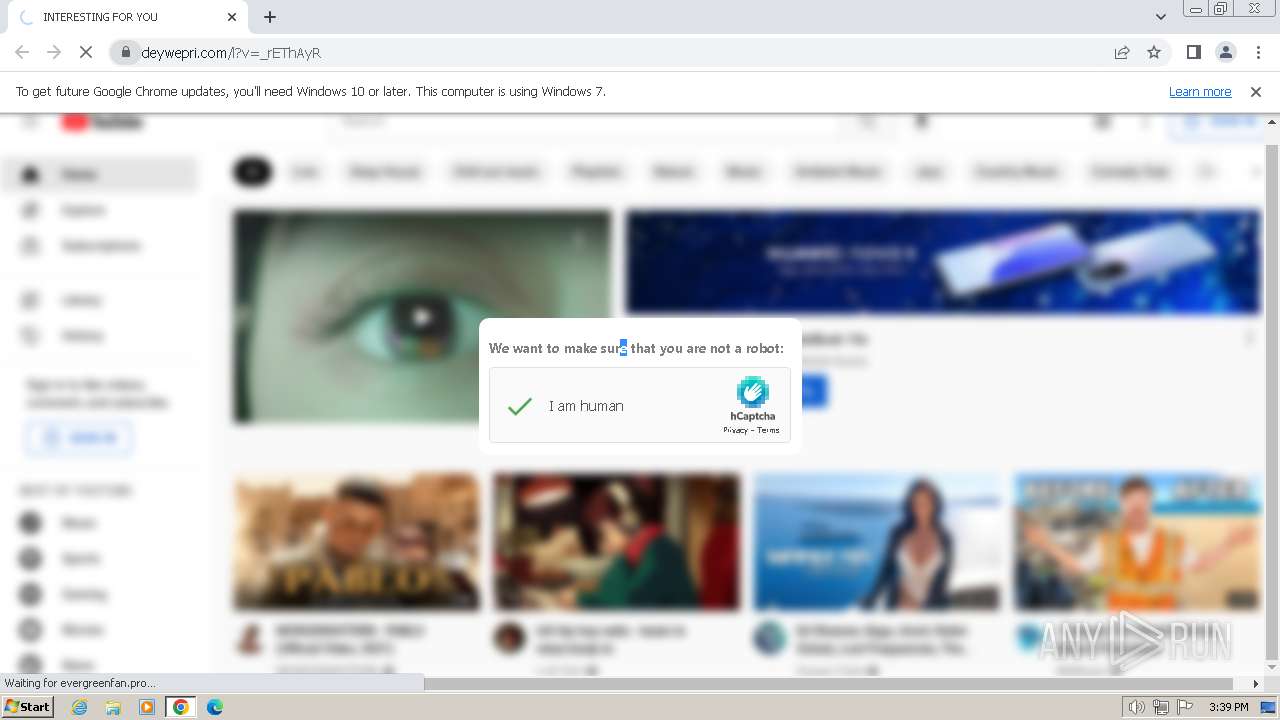Share this page icon

coord(1122,52)
